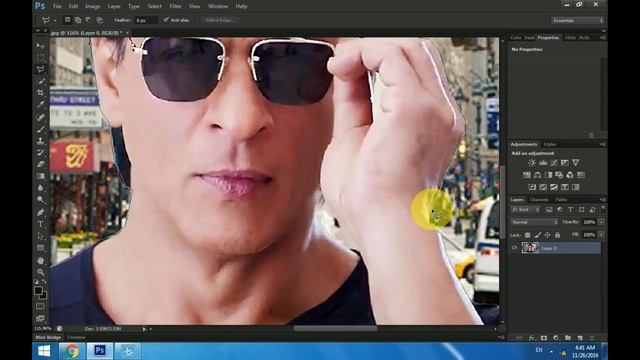Select the Polygonal Lasso tool in toolbox
The width and height of the screenshot is (640, 360).
[40, 69]
